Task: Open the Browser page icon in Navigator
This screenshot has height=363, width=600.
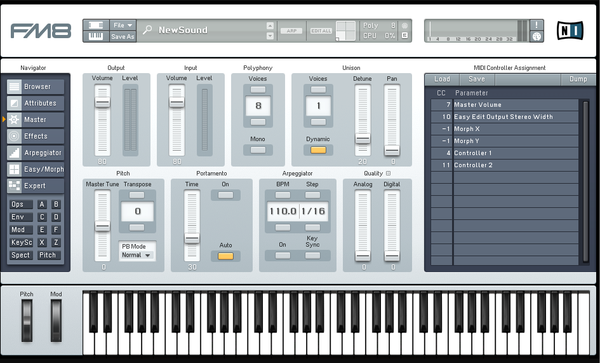Action: (x=15, y=86)
